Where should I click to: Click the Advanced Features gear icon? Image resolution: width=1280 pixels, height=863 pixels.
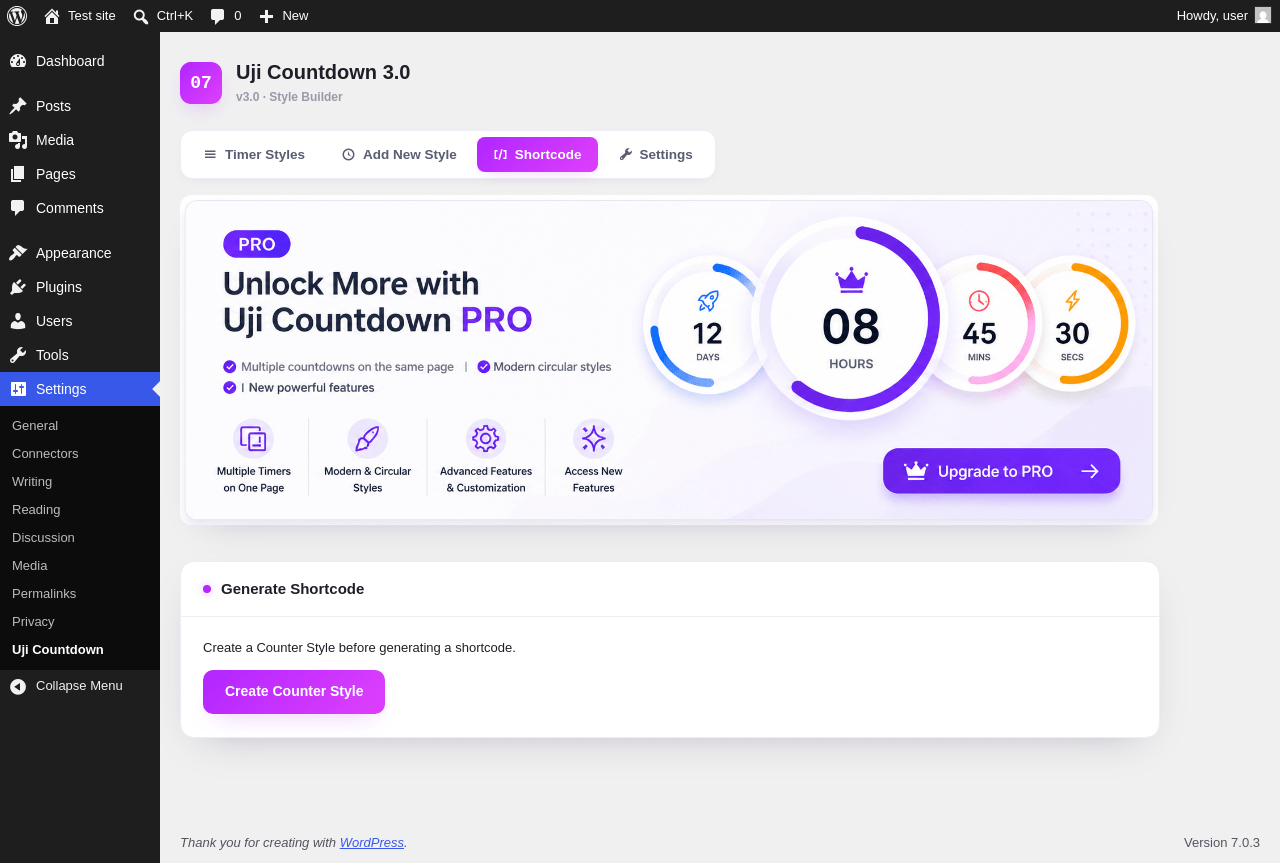click(486, 439)
